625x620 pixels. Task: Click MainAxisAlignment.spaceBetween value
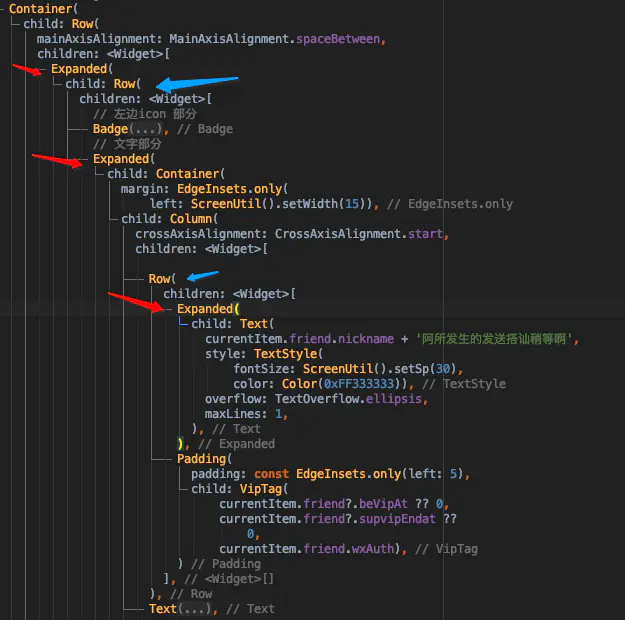[274, 39]
